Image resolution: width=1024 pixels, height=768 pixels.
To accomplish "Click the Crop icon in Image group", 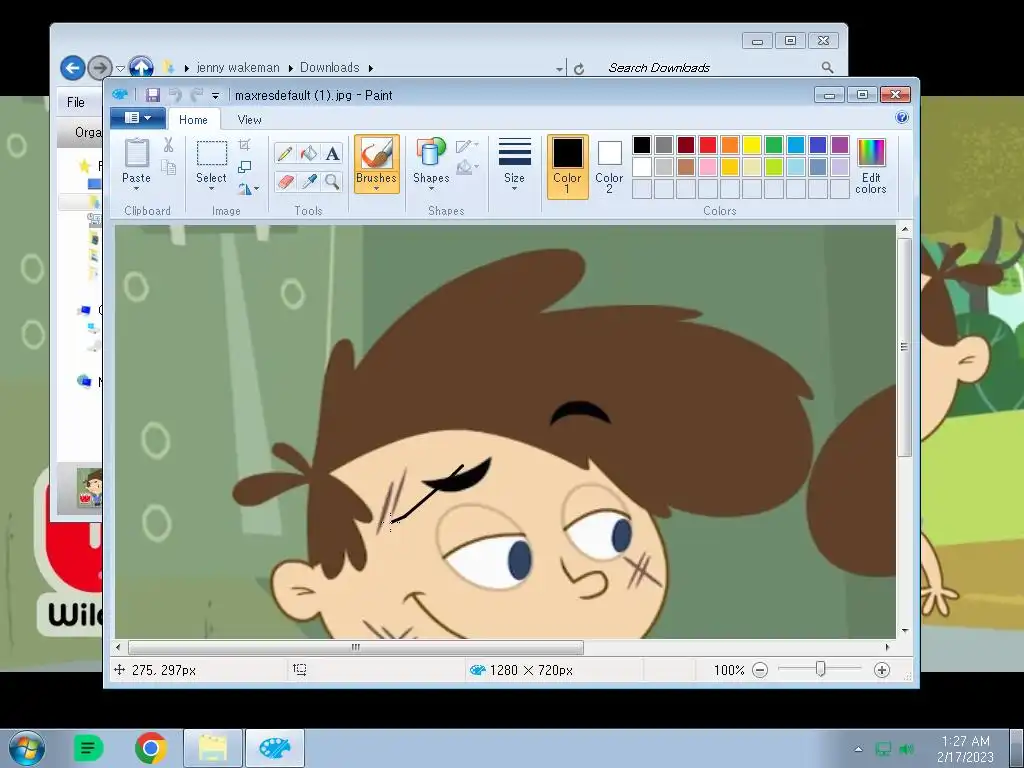I will pyautogui.click(x=244, y=145).
